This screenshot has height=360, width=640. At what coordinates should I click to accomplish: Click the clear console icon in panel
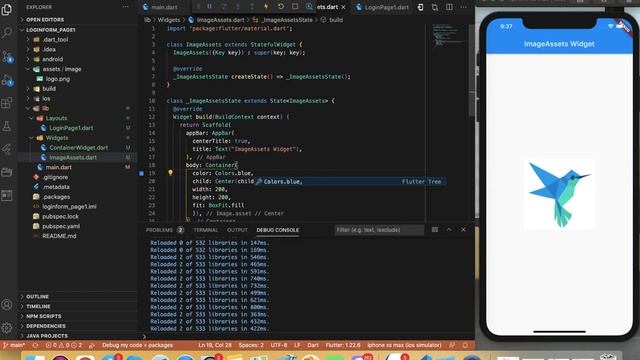(x=435, y=230)
